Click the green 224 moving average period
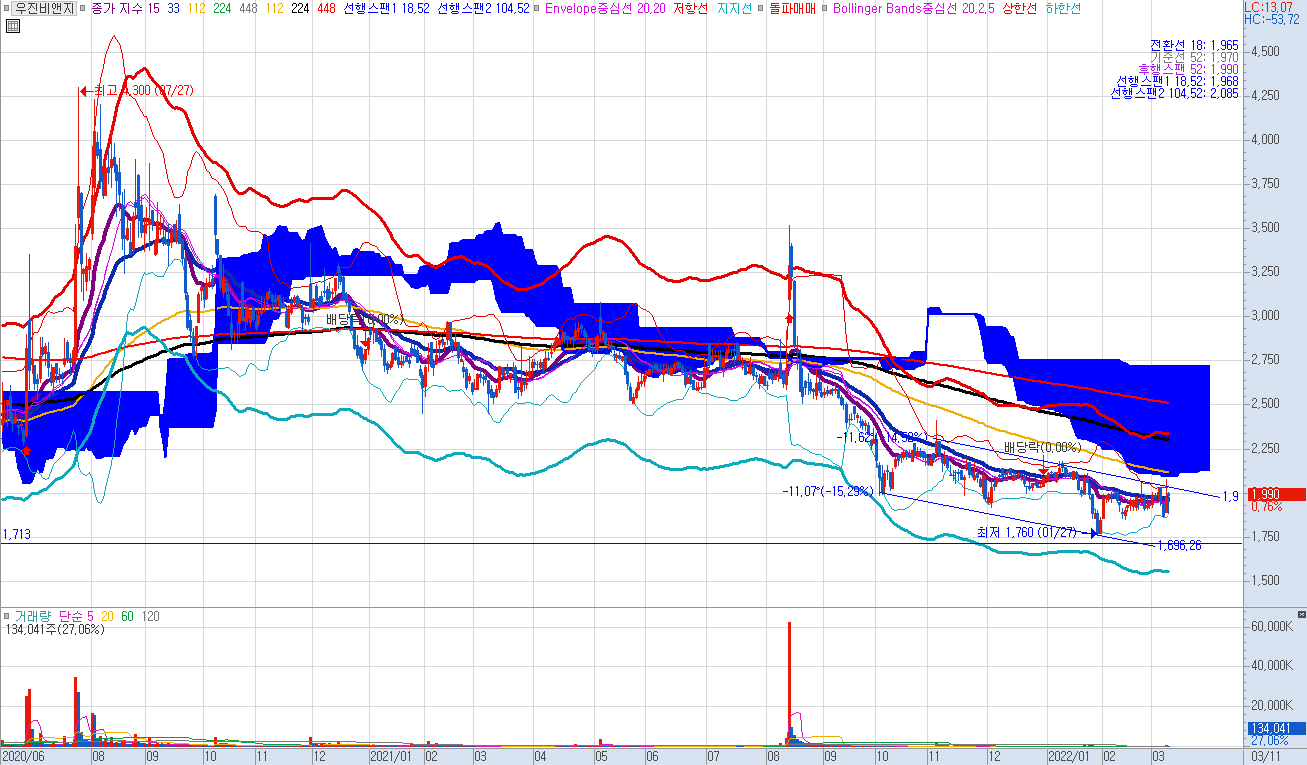This screenshot has width=1307, height=765. click(x=222, y=8)
